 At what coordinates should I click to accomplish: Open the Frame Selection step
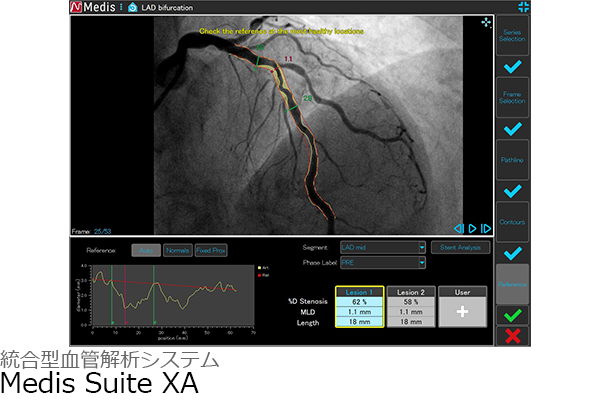(512, 98)
